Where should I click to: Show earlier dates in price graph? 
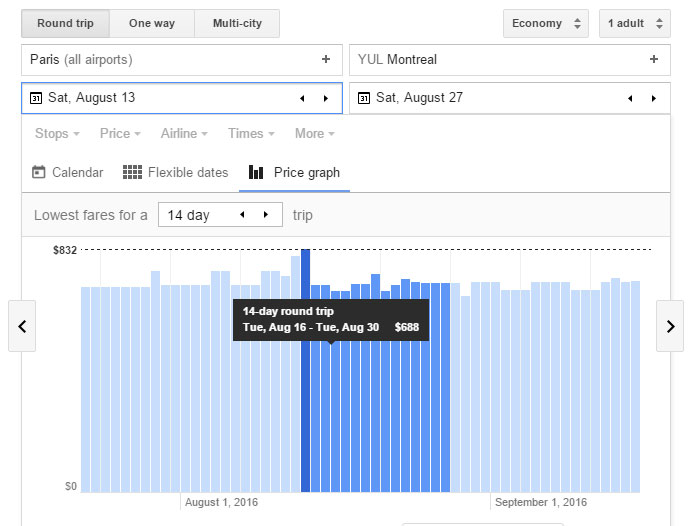pos(22,326)
